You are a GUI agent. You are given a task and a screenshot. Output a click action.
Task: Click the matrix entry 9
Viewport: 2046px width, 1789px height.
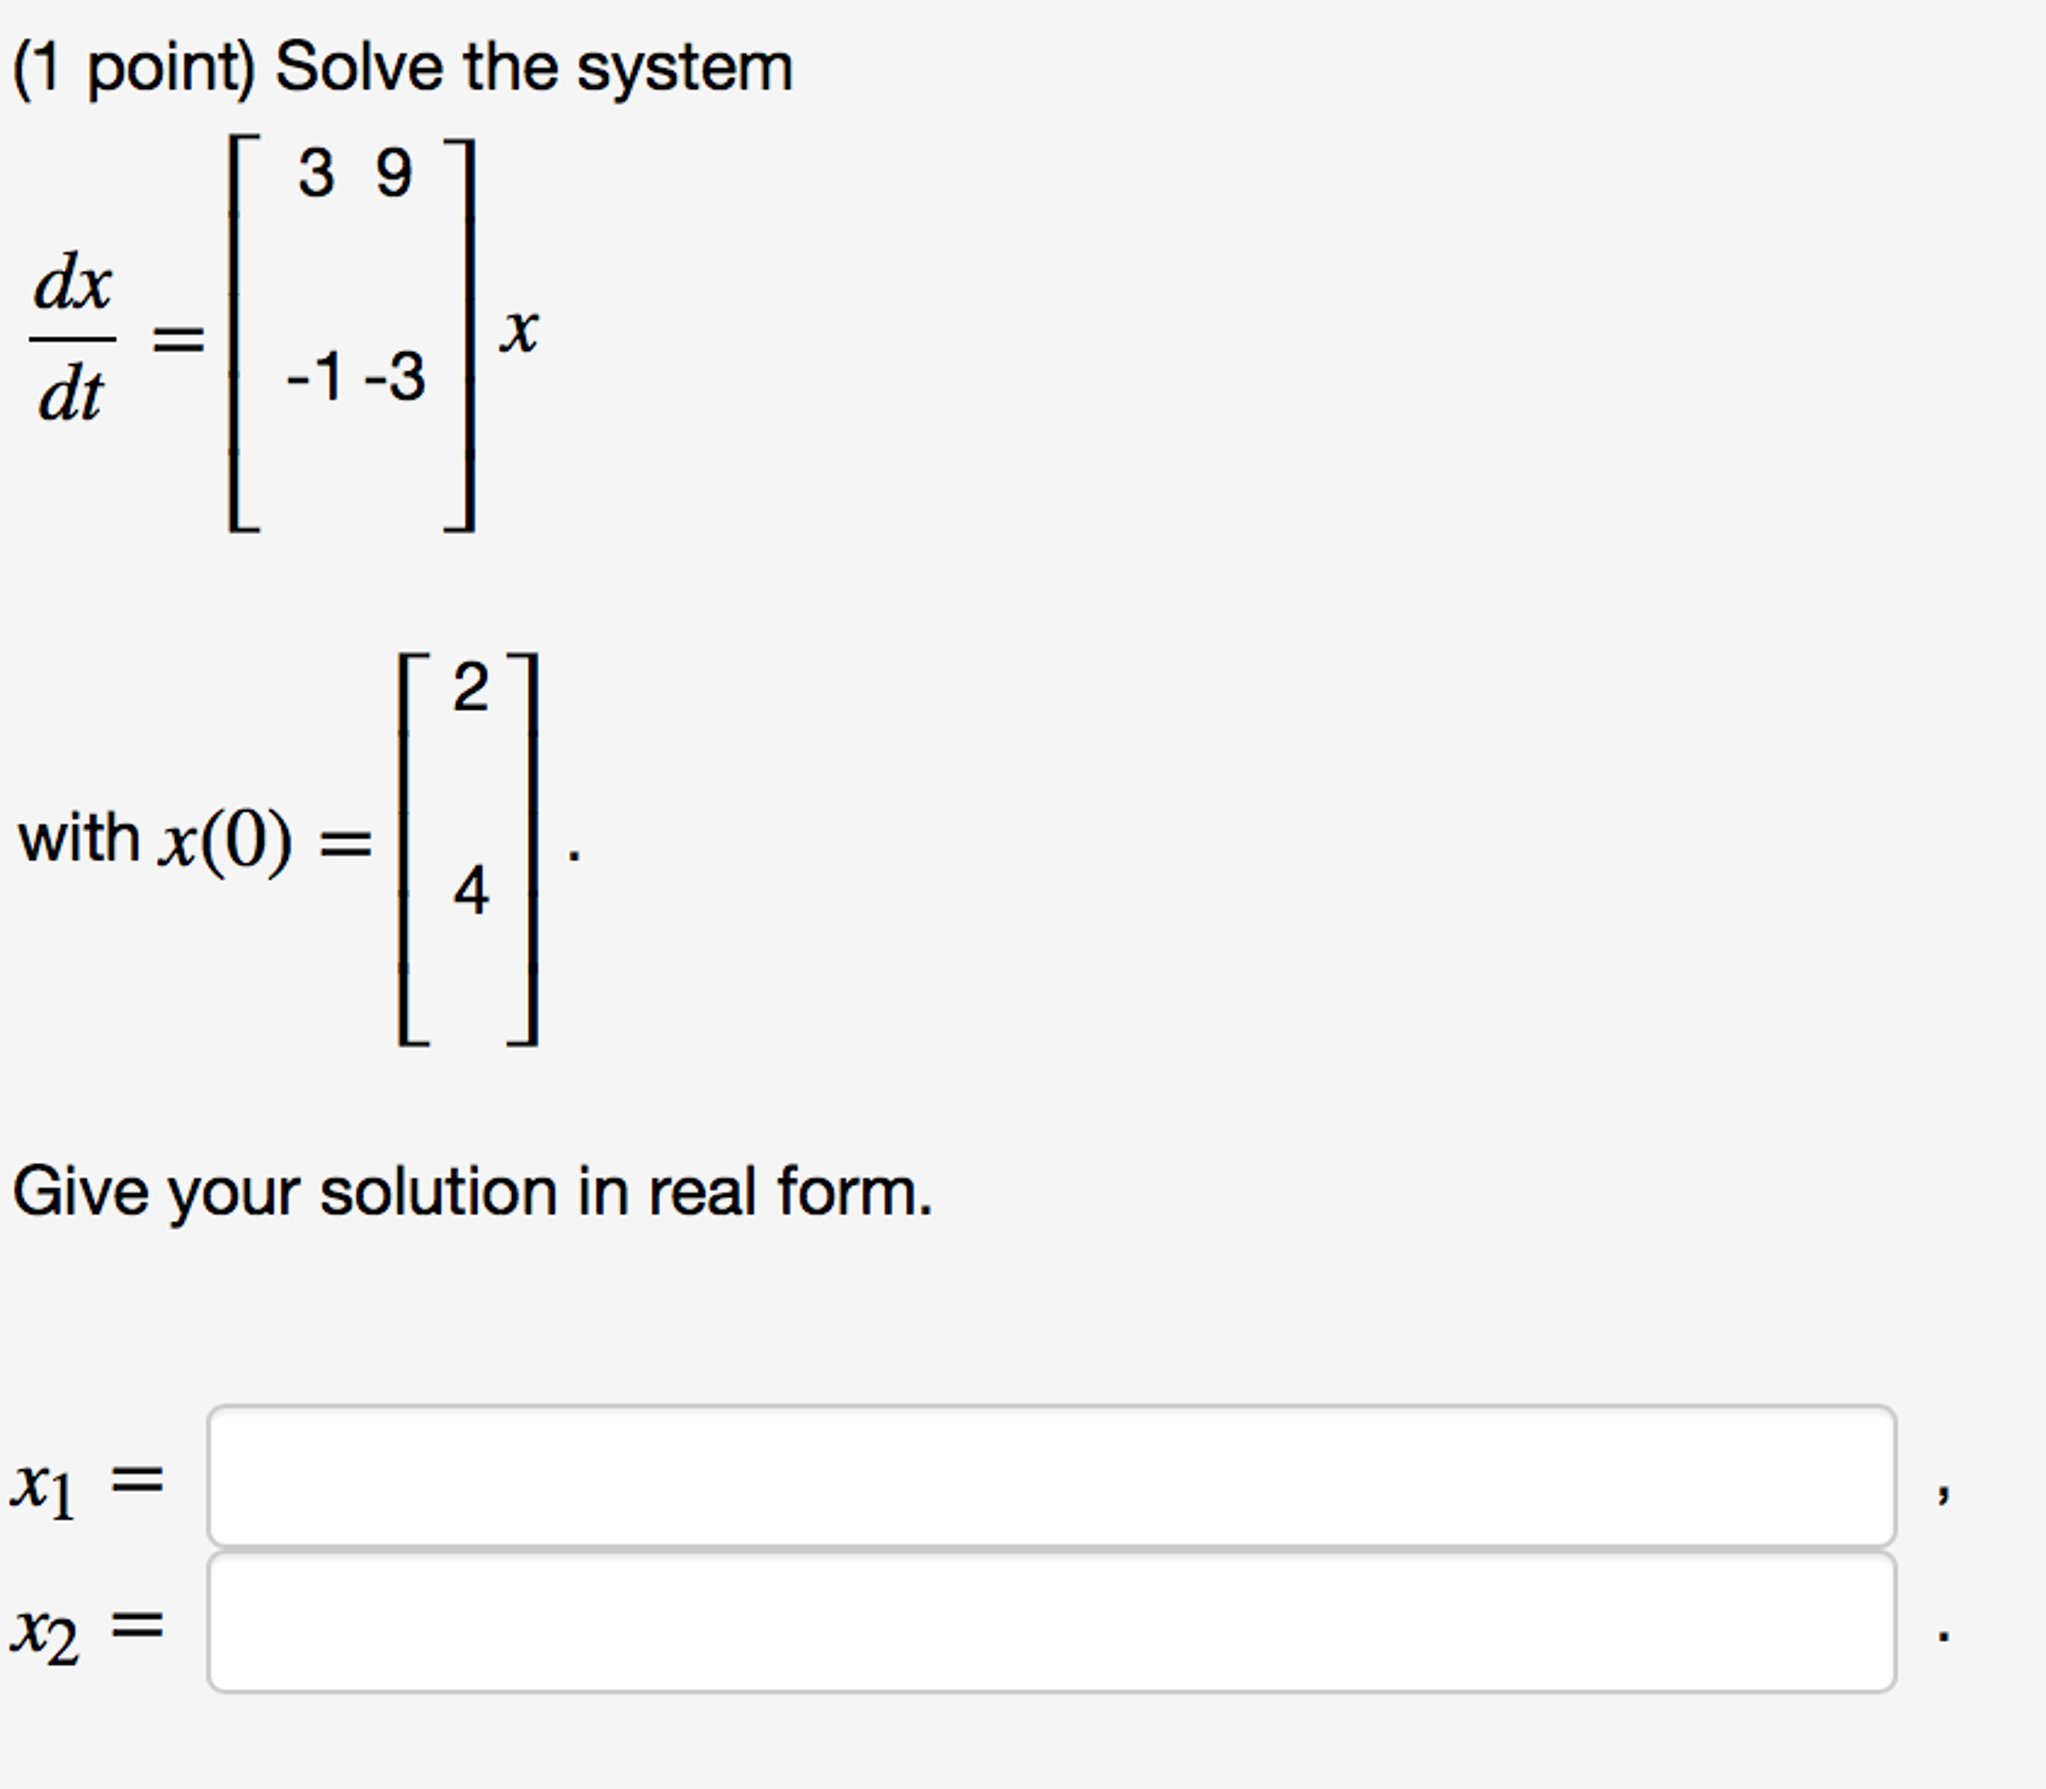(x=393, y=172)
